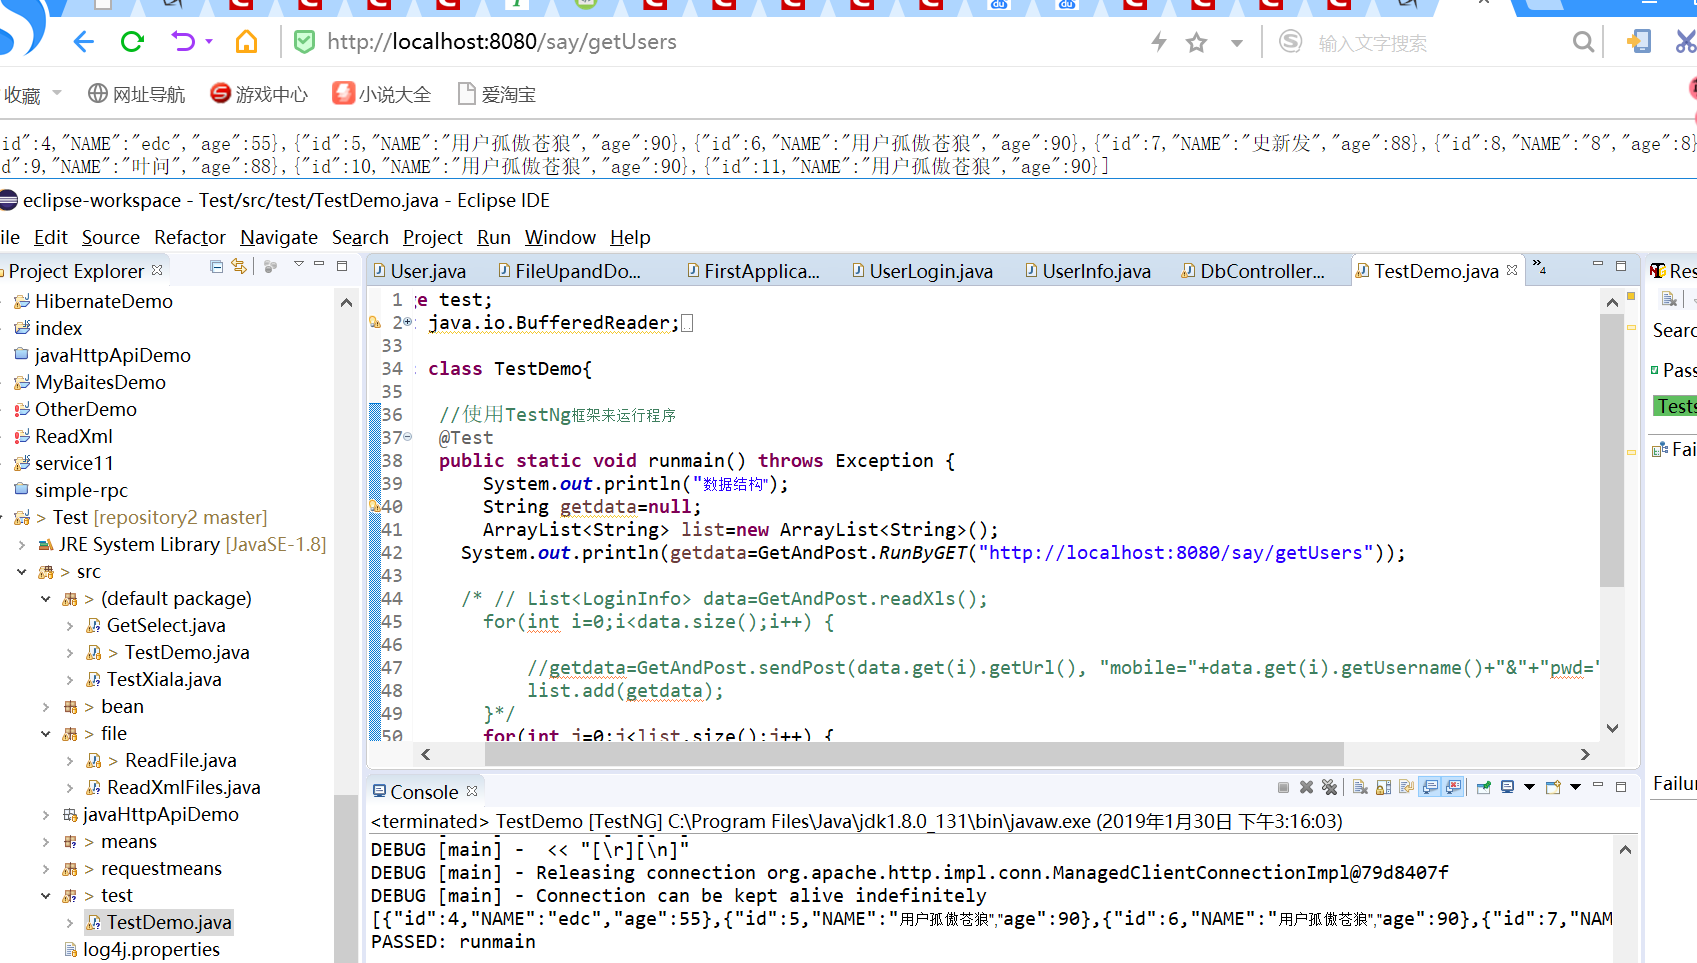Click the 网址导航 globe bookmark
The width and height of the screenshot is (1697, 963).
[x=136, y=94]
